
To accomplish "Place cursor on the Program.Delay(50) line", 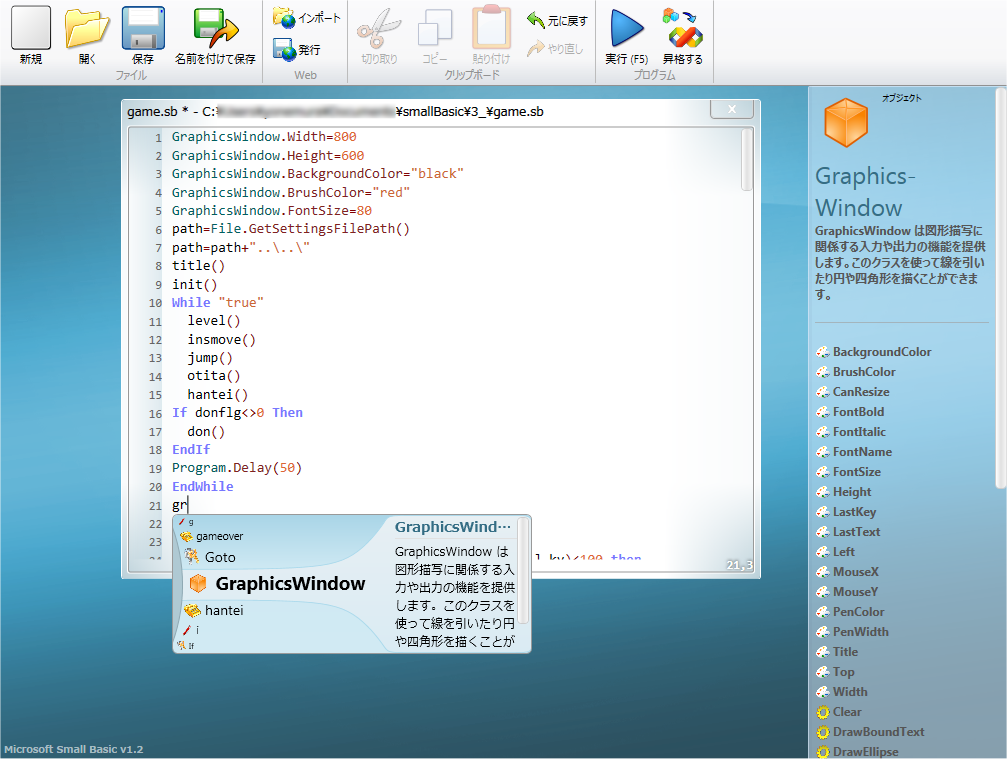I will point(237,468).
